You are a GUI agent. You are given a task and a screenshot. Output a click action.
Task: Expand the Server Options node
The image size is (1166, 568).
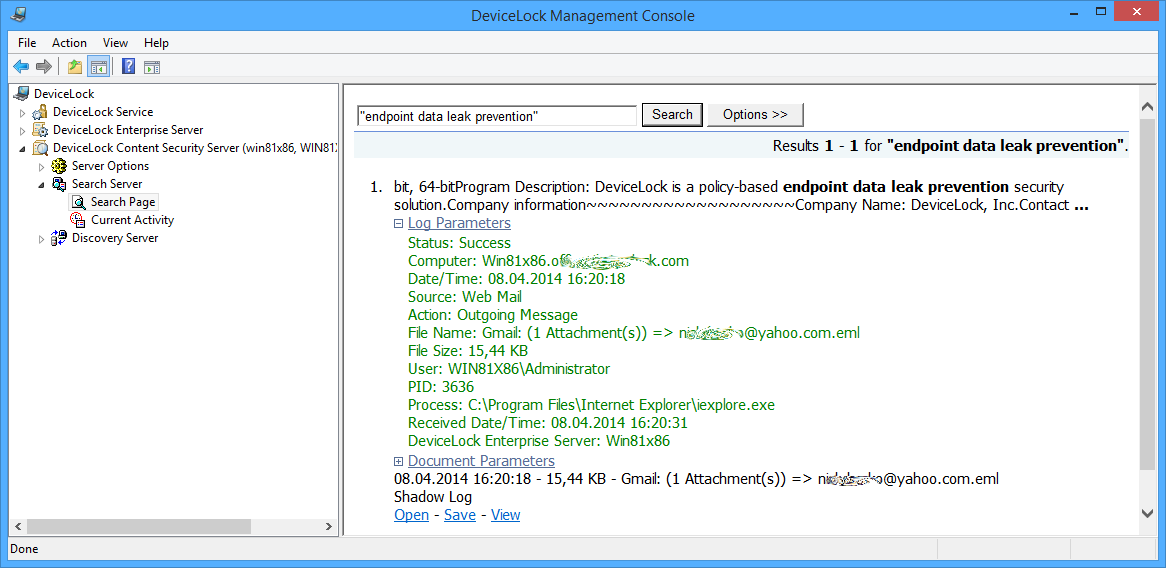[x=42, y=167]
